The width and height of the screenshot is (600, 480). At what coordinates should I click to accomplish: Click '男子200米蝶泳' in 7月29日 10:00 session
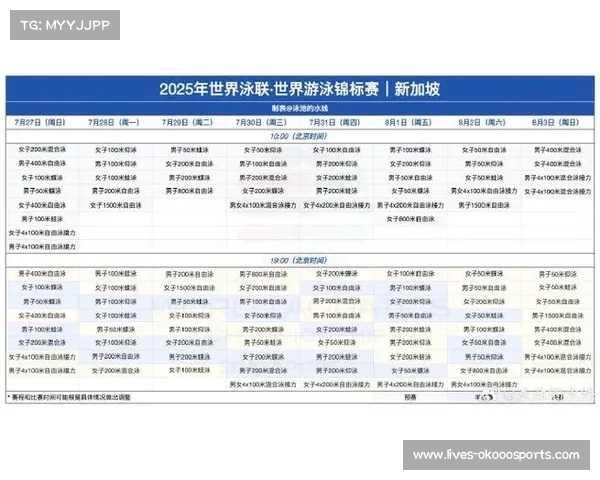pos(189,178)
